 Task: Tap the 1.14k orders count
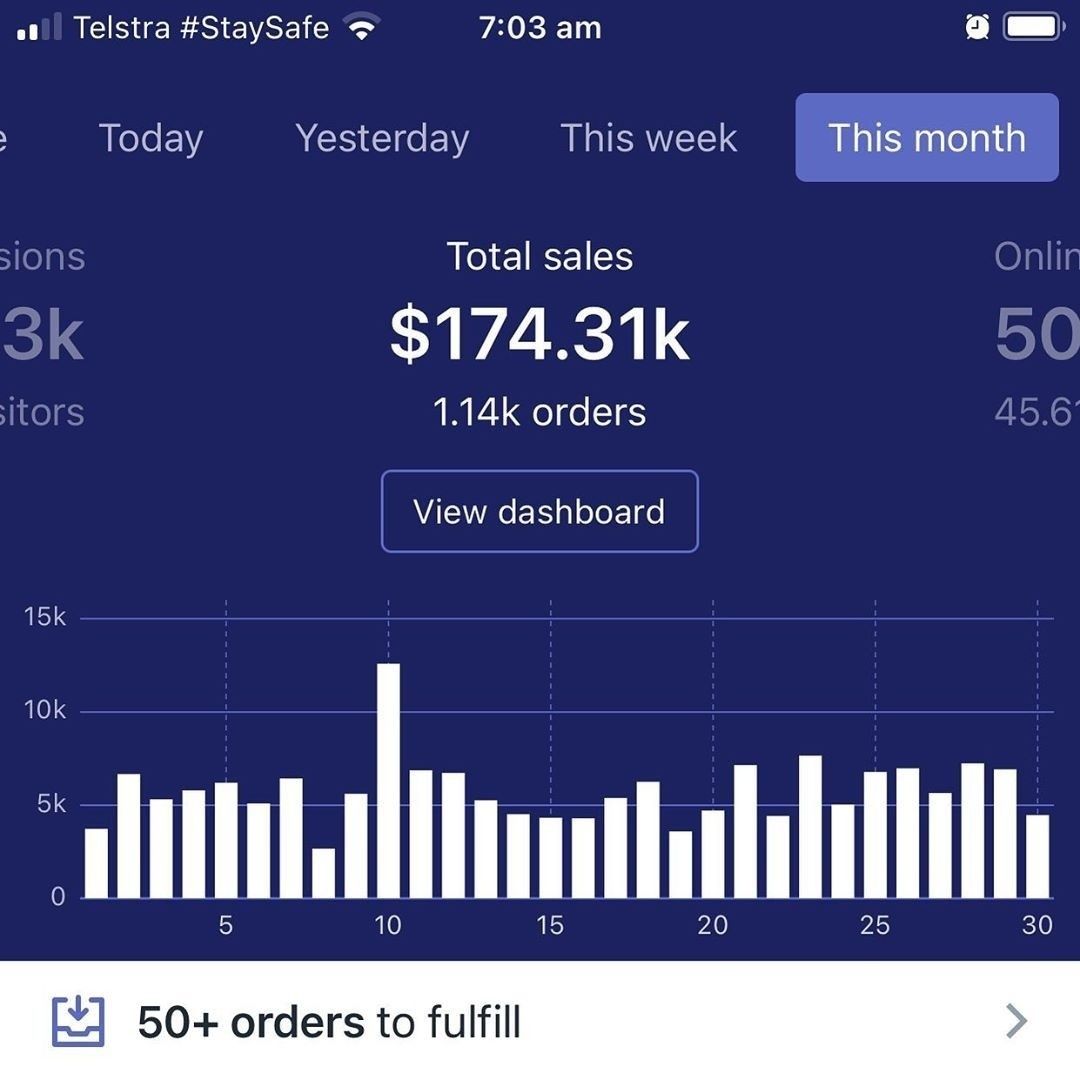coord(540,412)
